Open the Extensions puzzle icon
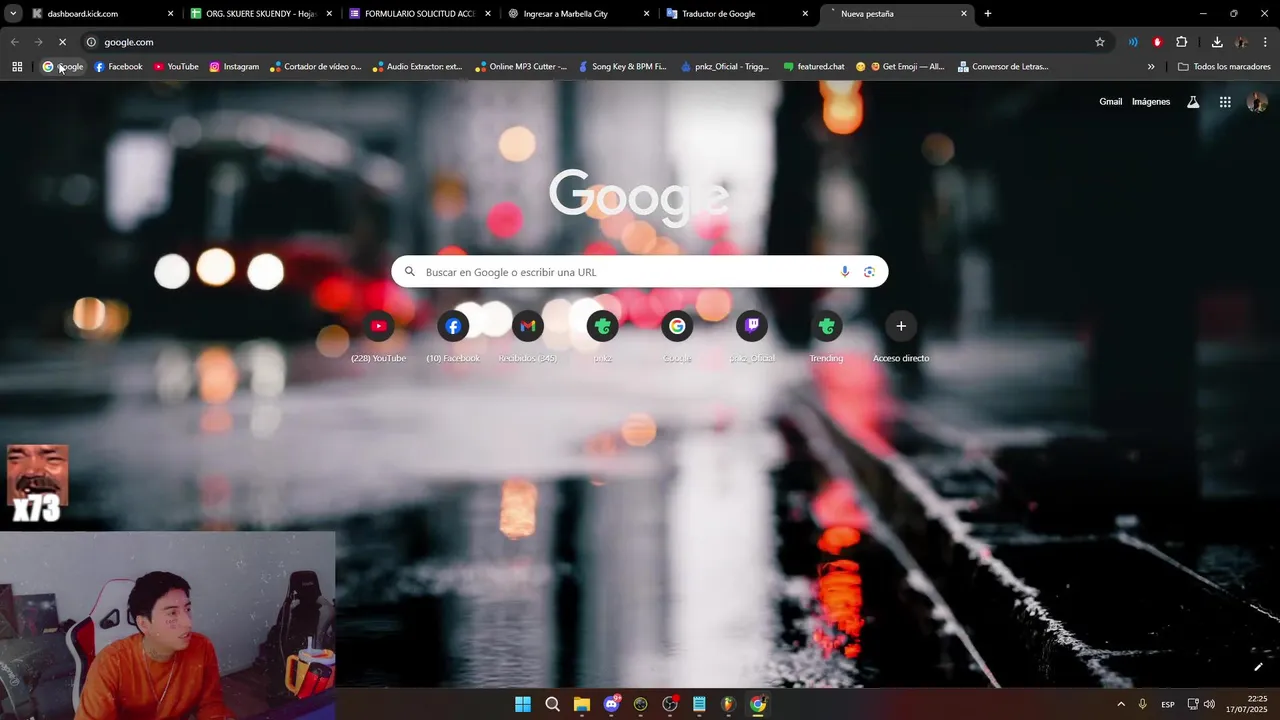The height and width of the screenshot is (720, 1280). pos(1182,42)
